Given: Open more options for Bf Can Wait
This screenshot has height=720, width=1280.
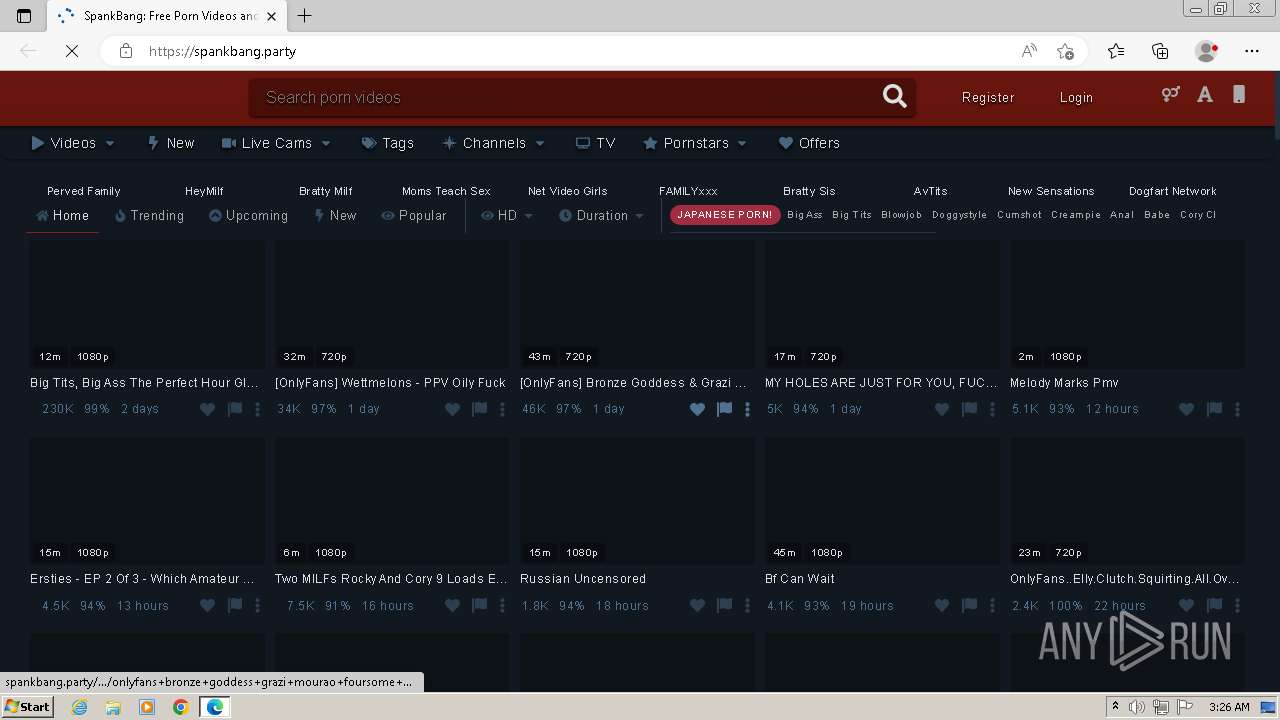Looking at the screenshot, I should (993, 605).
